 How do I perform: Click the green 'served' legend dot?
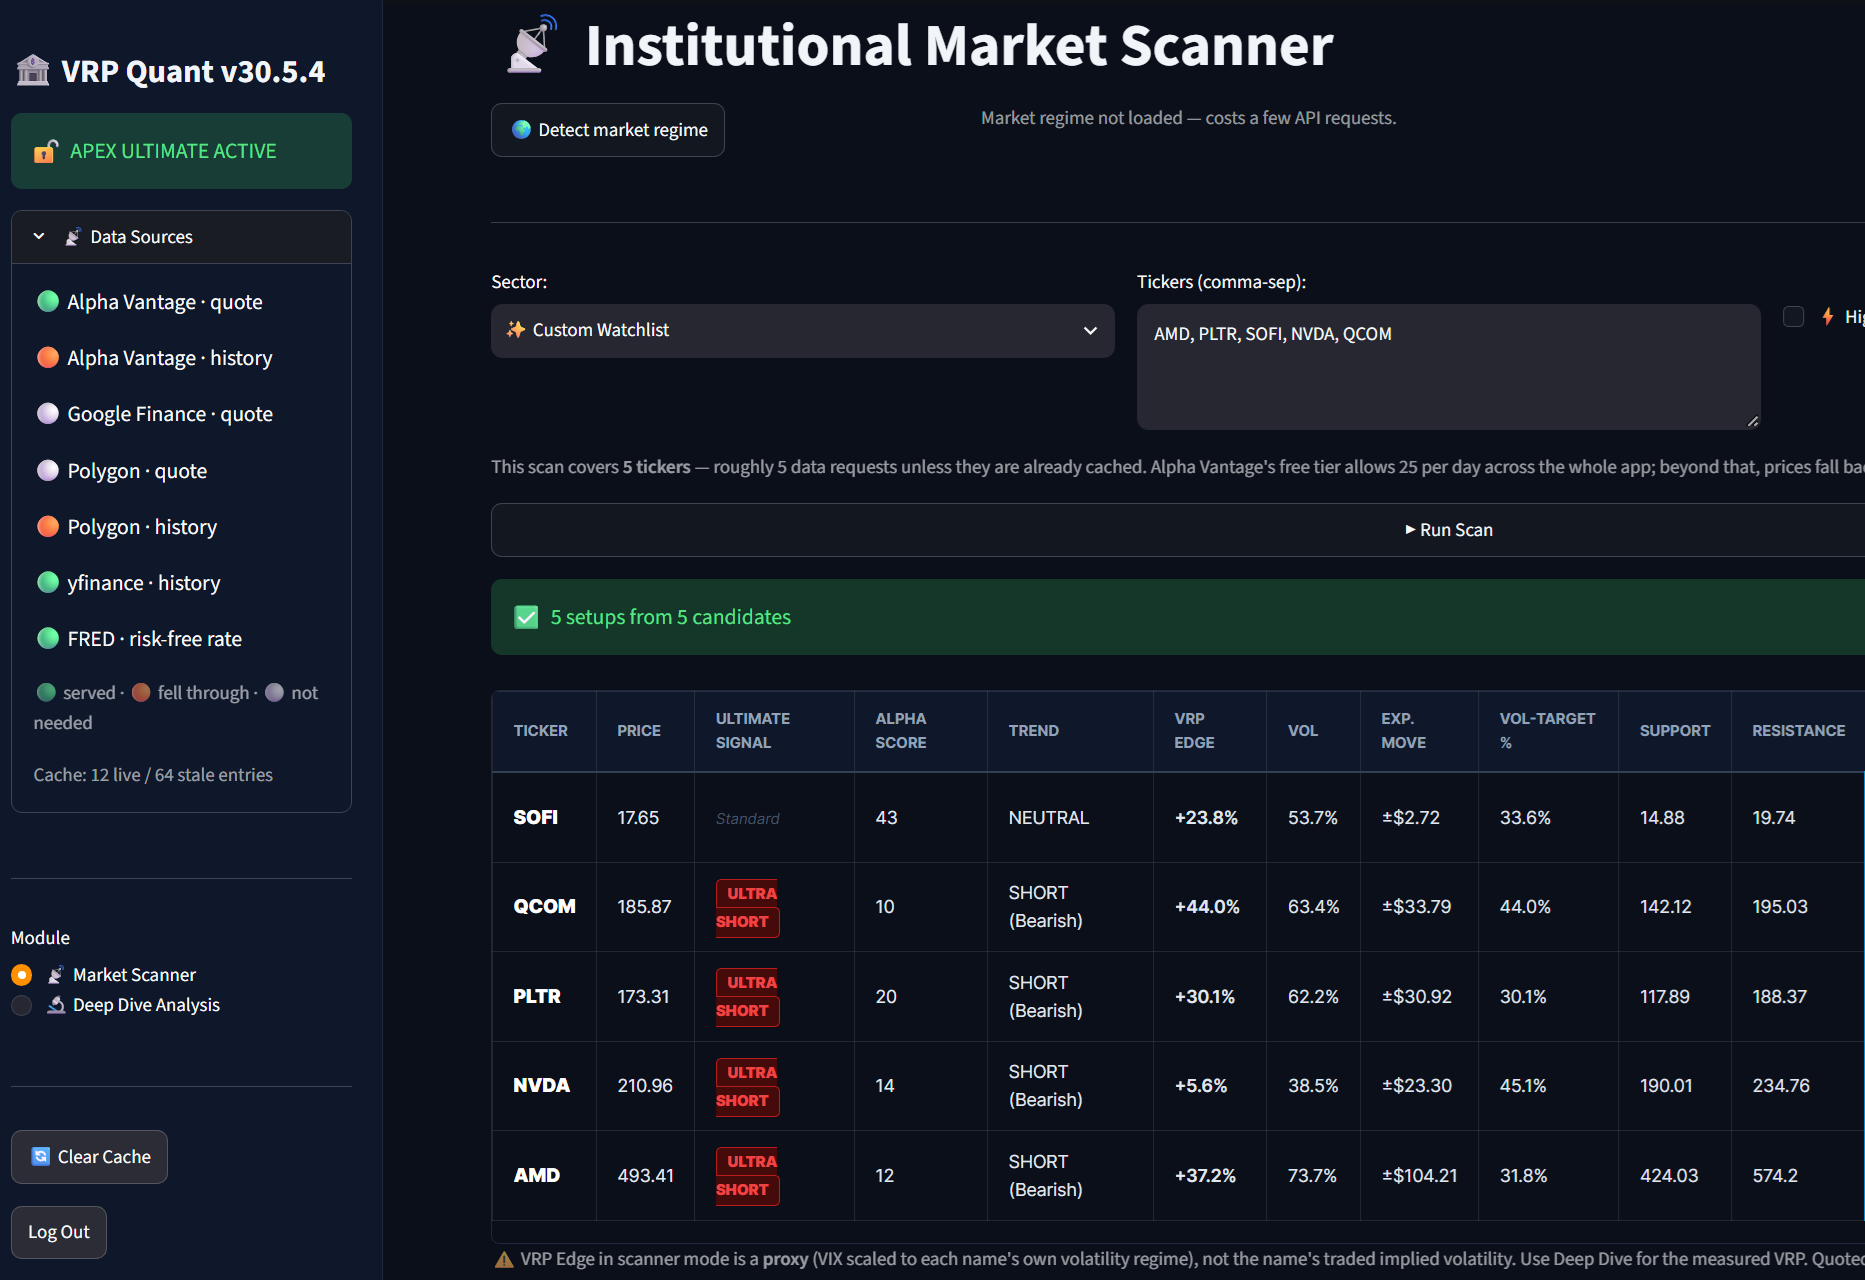46,692
